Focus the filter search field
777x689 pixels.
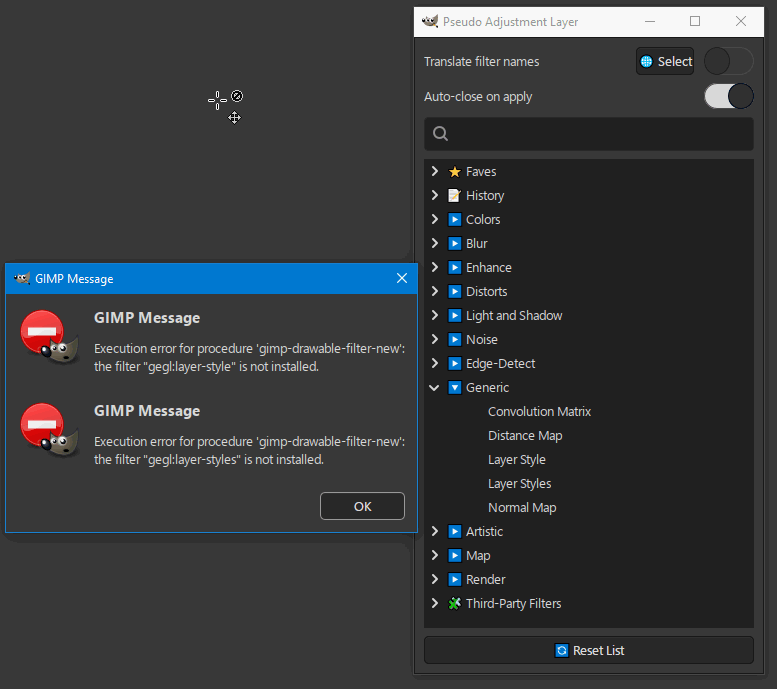(x=589, y=134)
